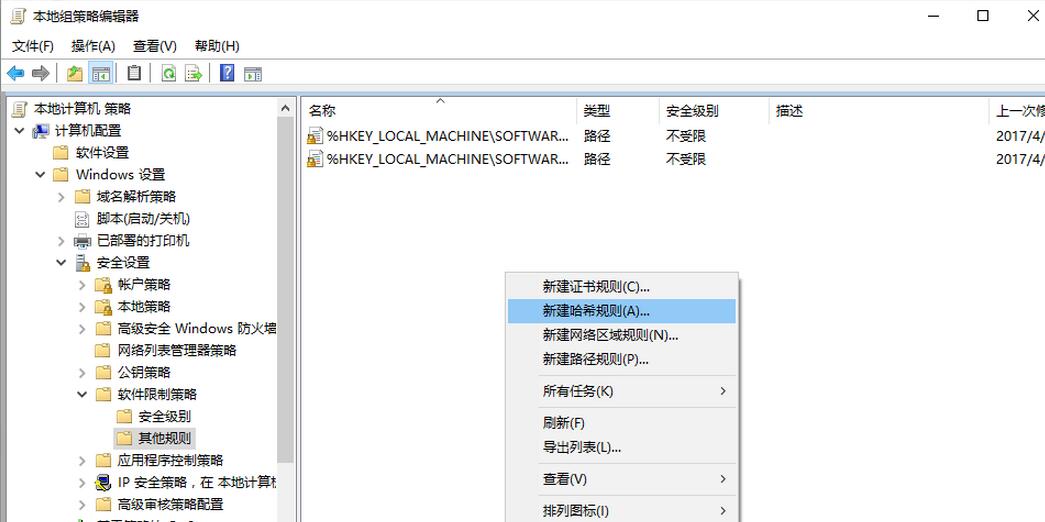Click the locked folder icon for 本地策略
Viewport: 1045px width, 522px height.
[x=103, y=307]
